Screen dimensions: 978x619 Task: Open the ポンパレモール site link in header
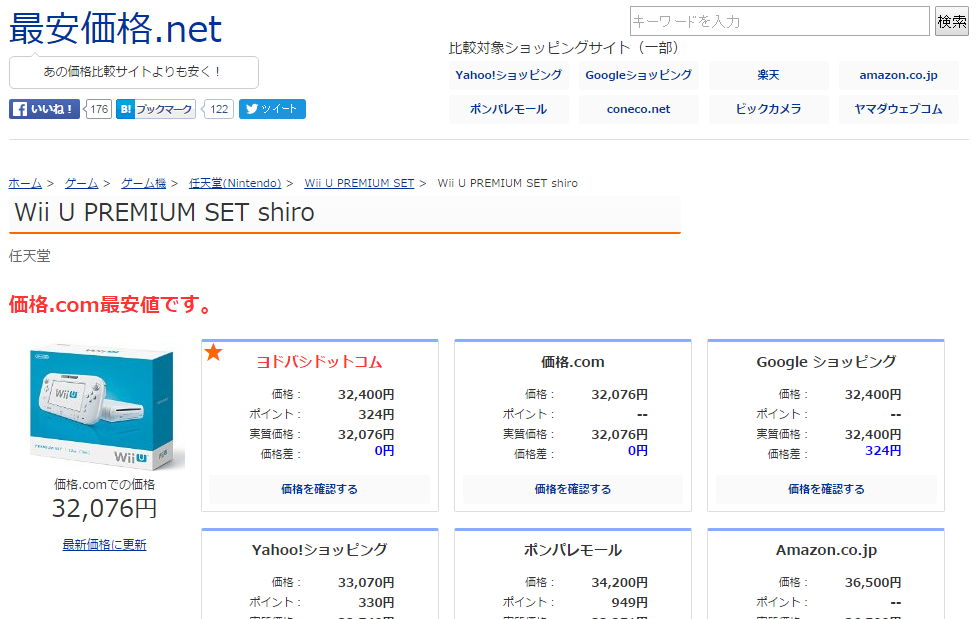tap(508, 109)
